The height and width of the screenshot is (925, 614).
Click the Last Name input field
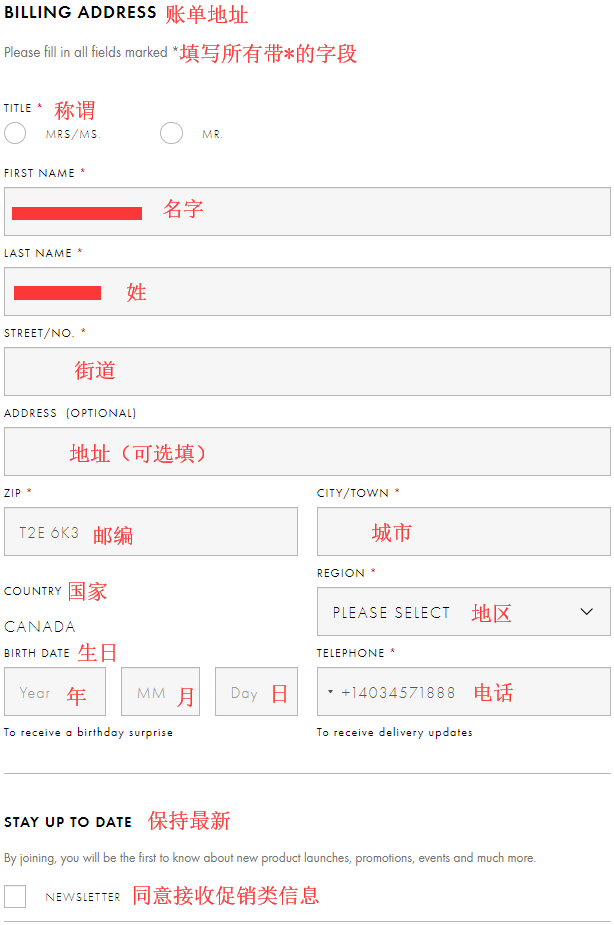(x=307, y=291)
